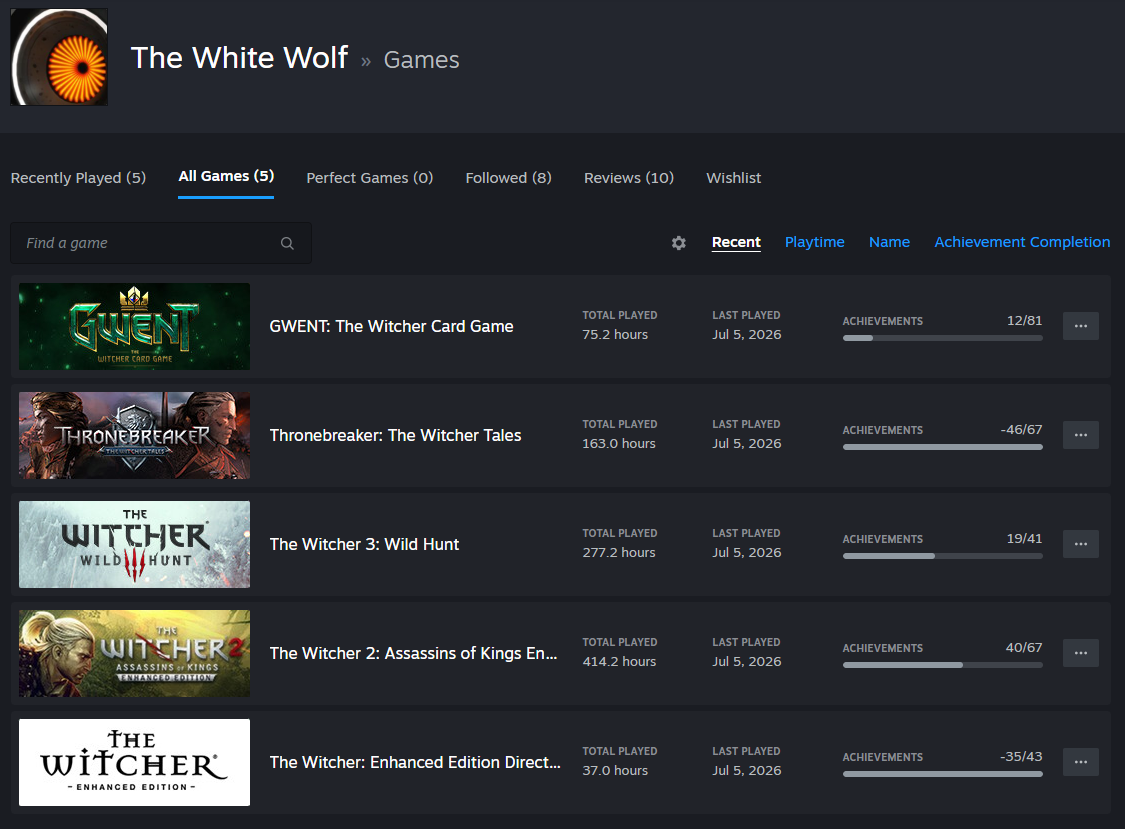Click the 414.2 hours playtime value

[619, 662]
